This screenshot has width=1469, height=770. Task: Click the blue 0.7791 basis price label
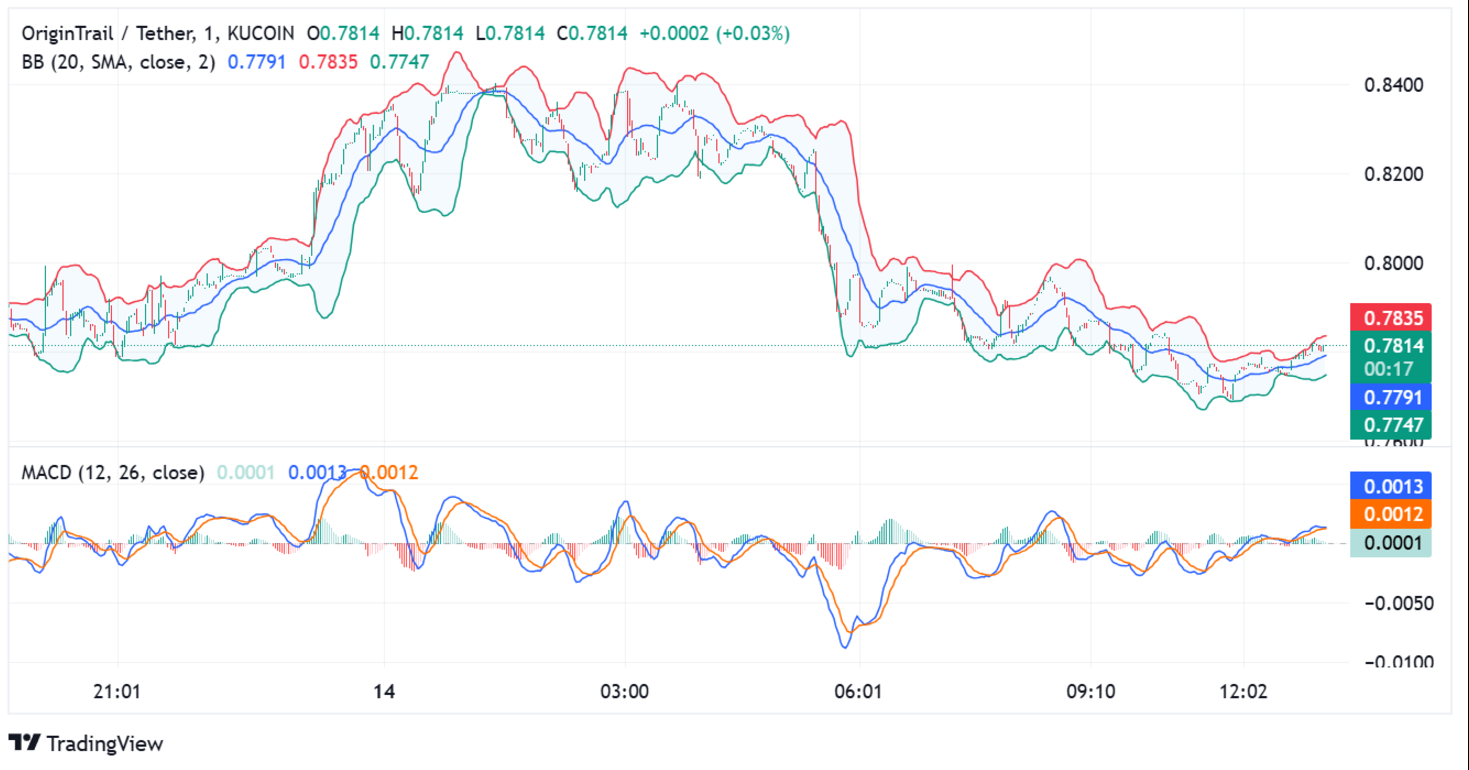click(x=1391, y=397)
